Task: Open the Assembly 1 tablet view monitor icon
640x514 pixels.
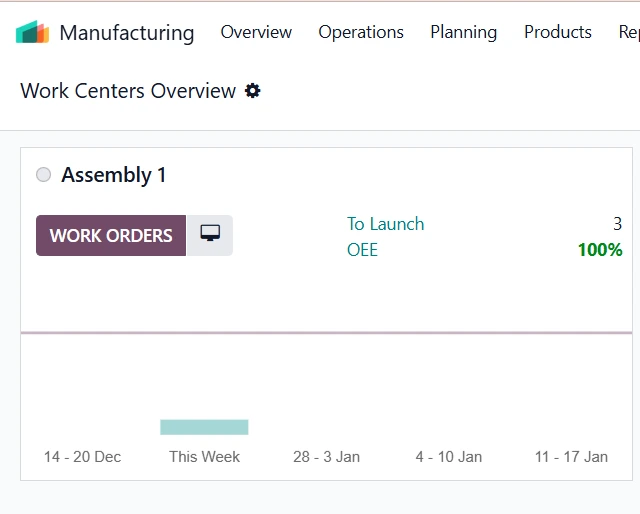Action: [x=210, y=235]
